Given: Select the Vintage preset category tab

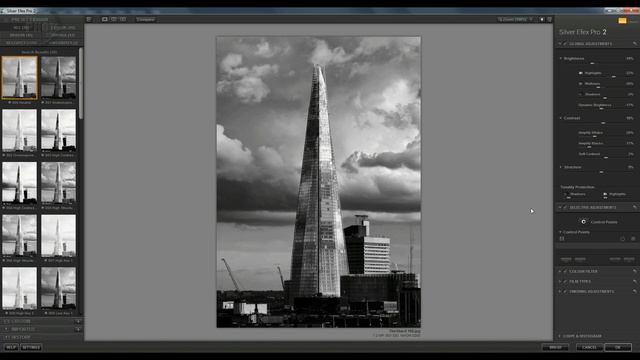Looking at the screenshot, I should tap(63, 35).
